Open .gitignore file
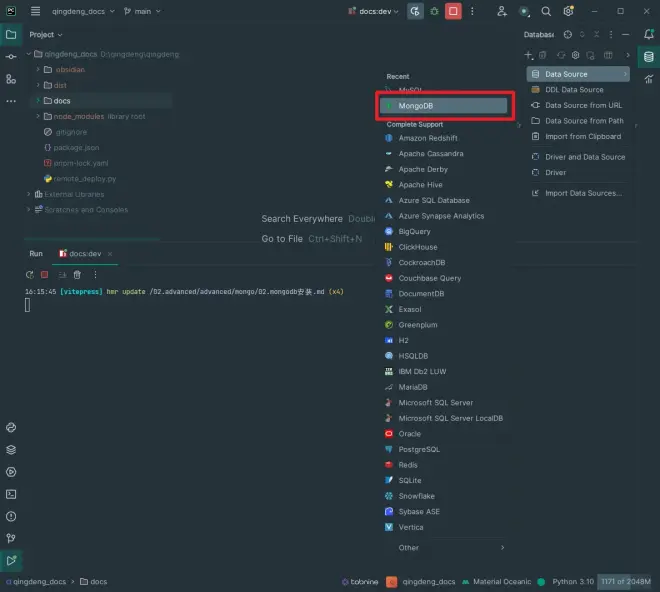660x592 pixels. tap(71, 132)
